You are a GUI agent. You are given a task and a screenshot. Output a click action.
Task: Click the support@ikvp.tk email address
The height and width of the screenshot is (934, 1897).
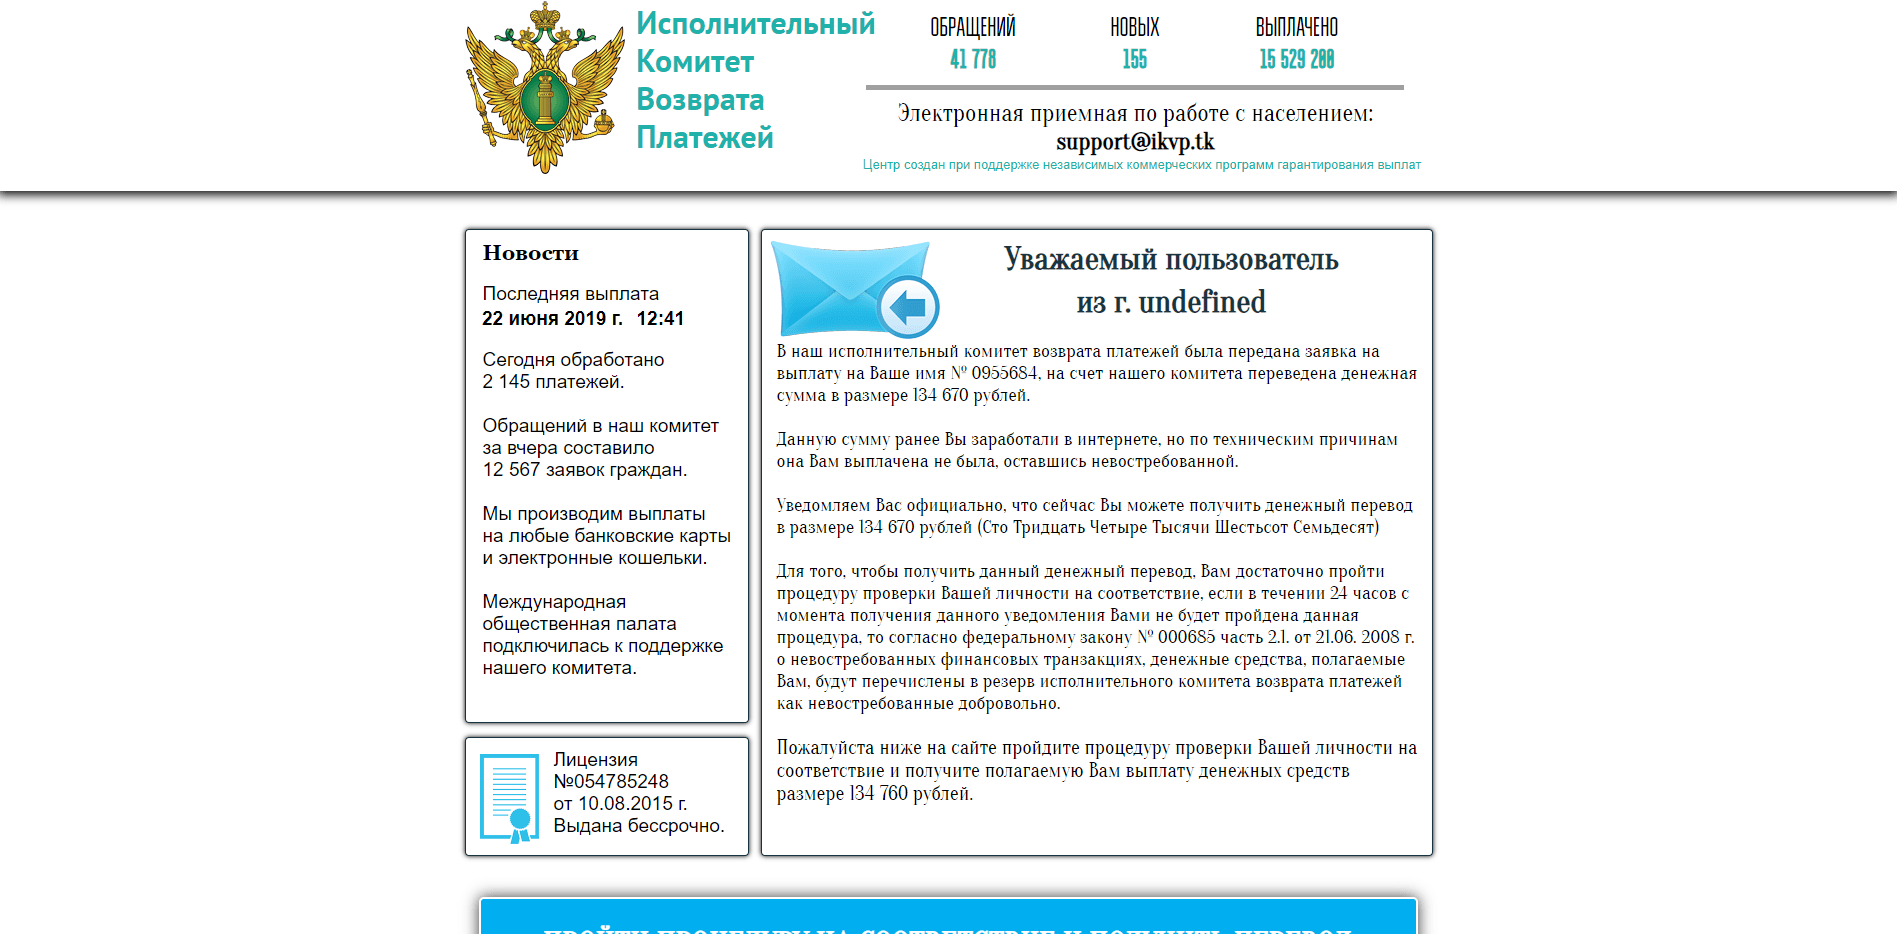pos(1135,142)
